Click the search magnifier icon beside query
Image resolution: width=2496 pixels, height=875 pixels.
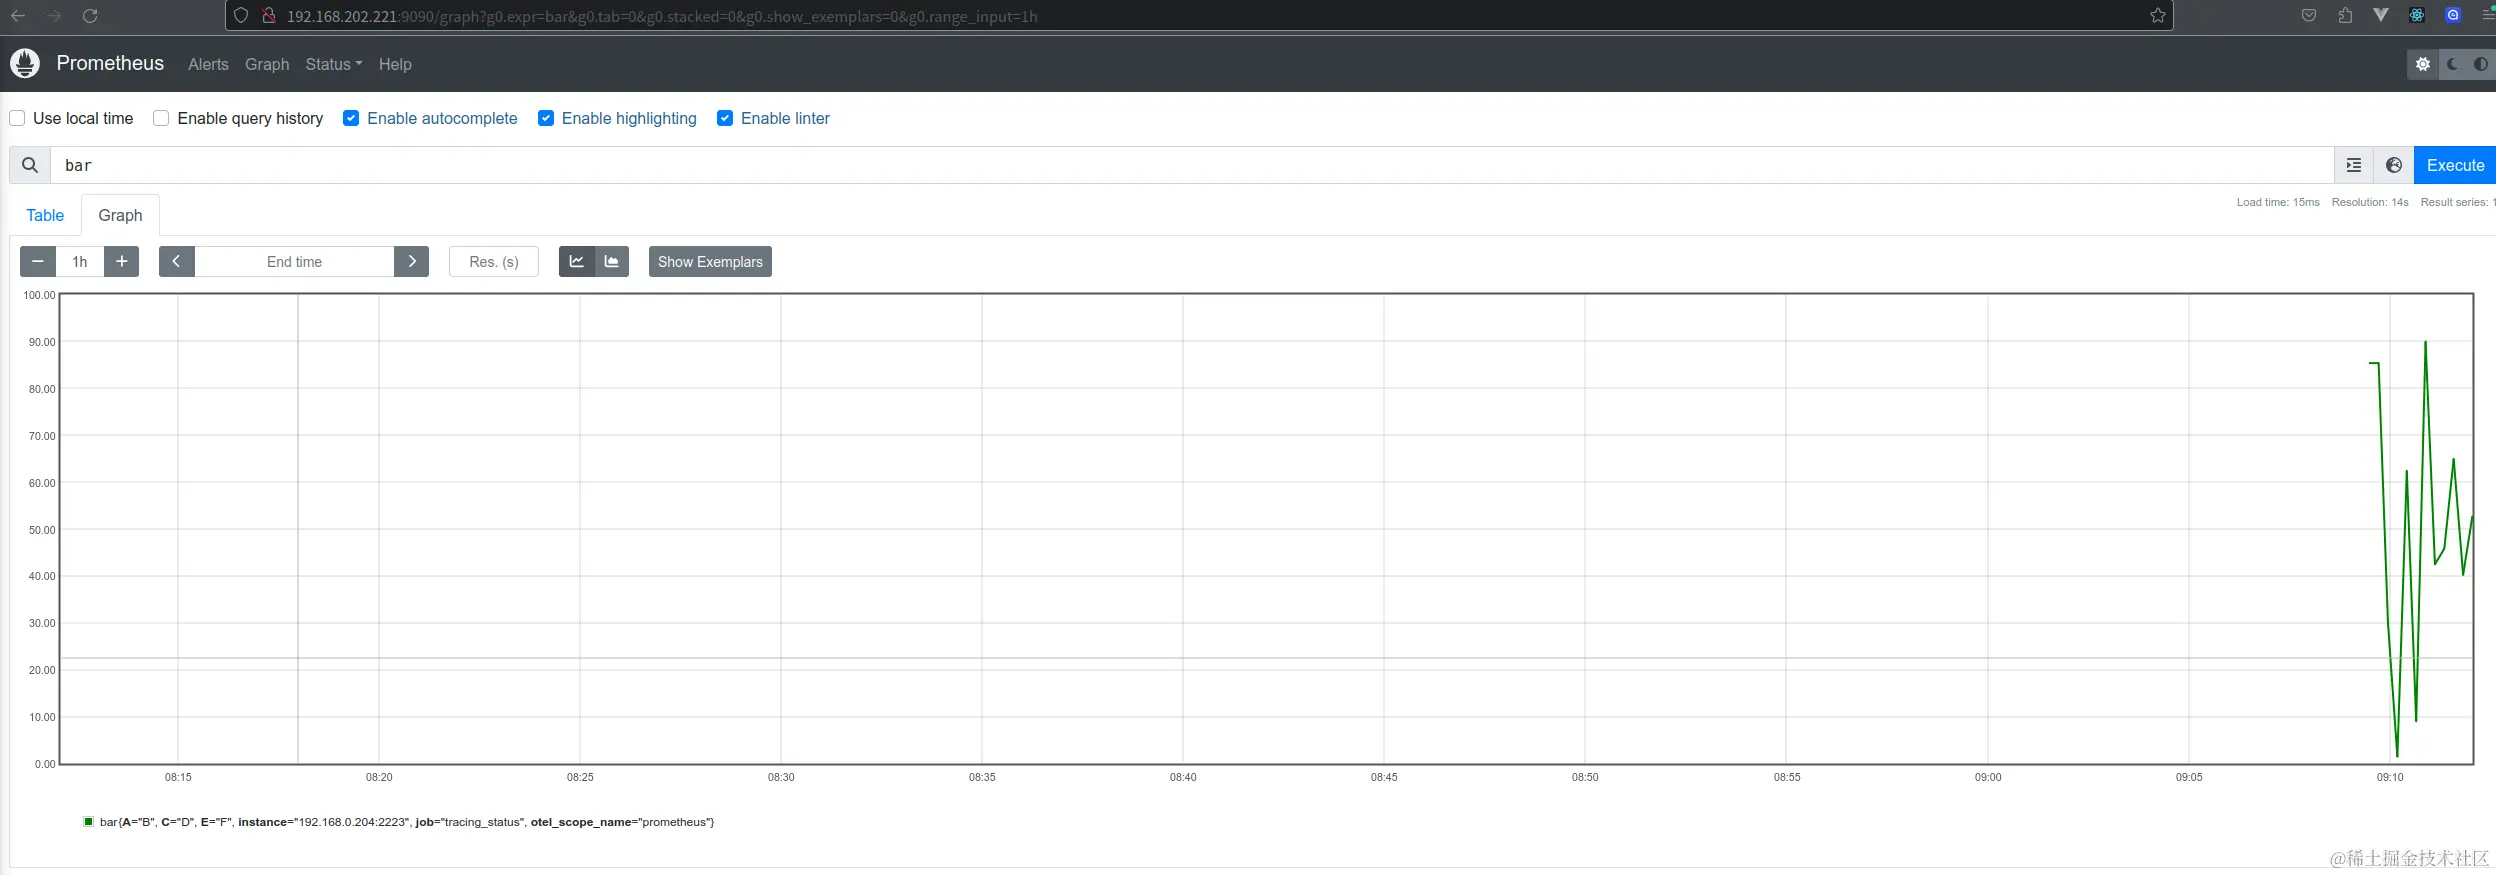tap(30, 165)
